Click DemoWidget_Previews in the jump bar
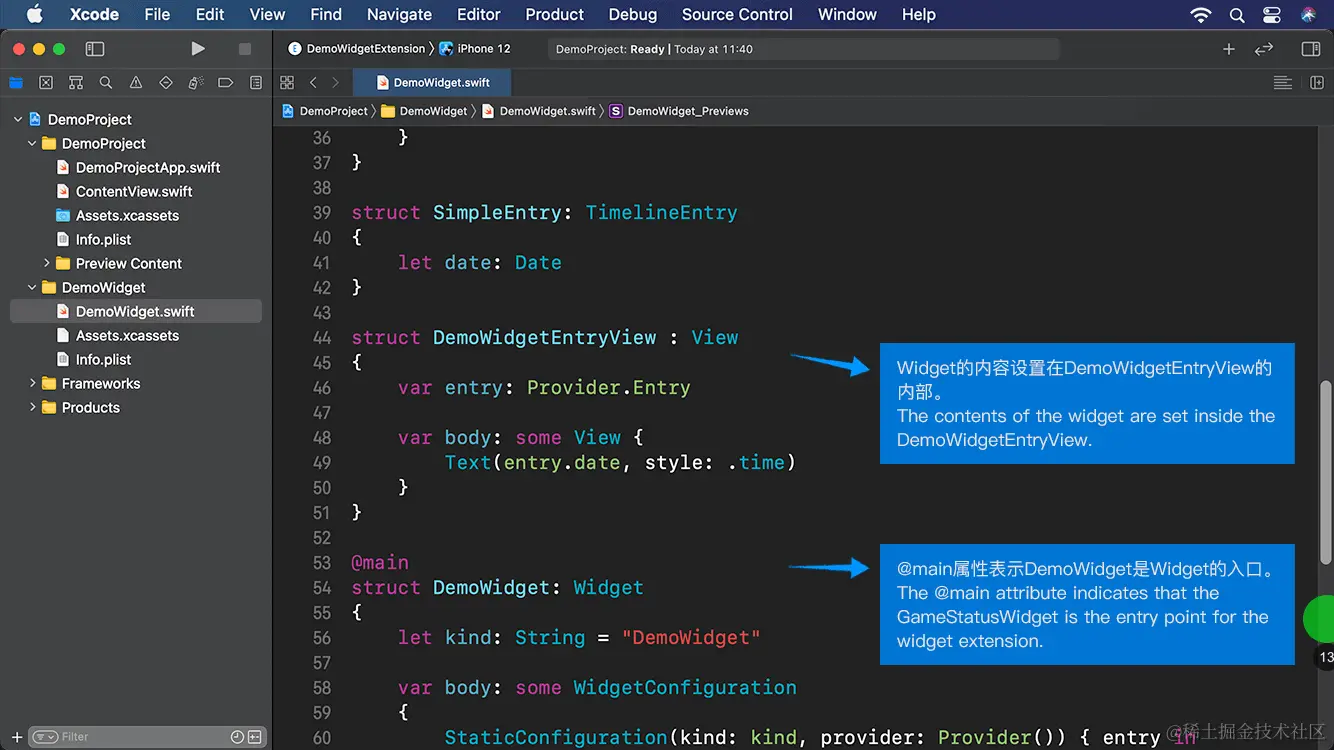This screenshot has width=1334, height=750. point(679,111)
